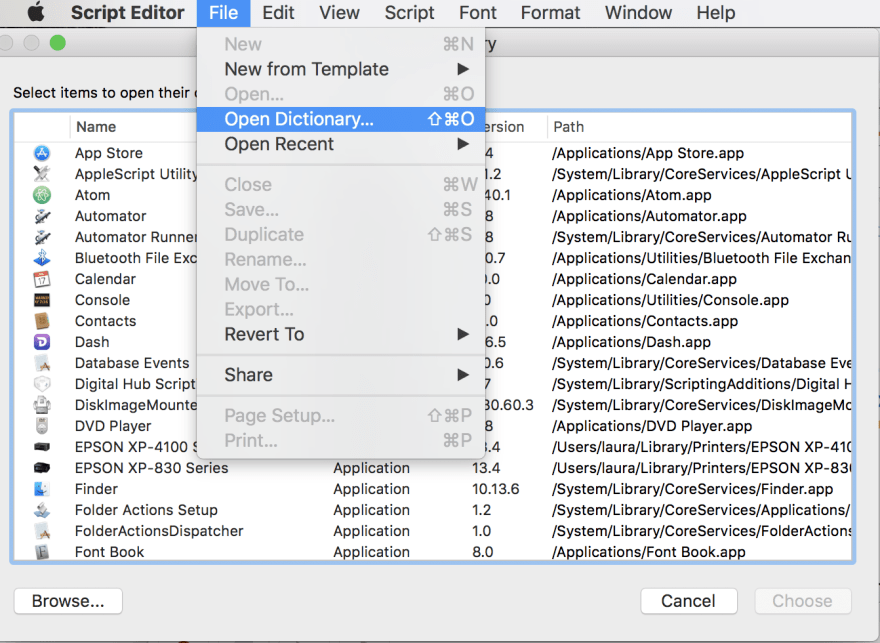Image resolution: width=880 pixels, height=643 pixels.
Task: Select Database Events name in list
Action: tap(132, 363)
